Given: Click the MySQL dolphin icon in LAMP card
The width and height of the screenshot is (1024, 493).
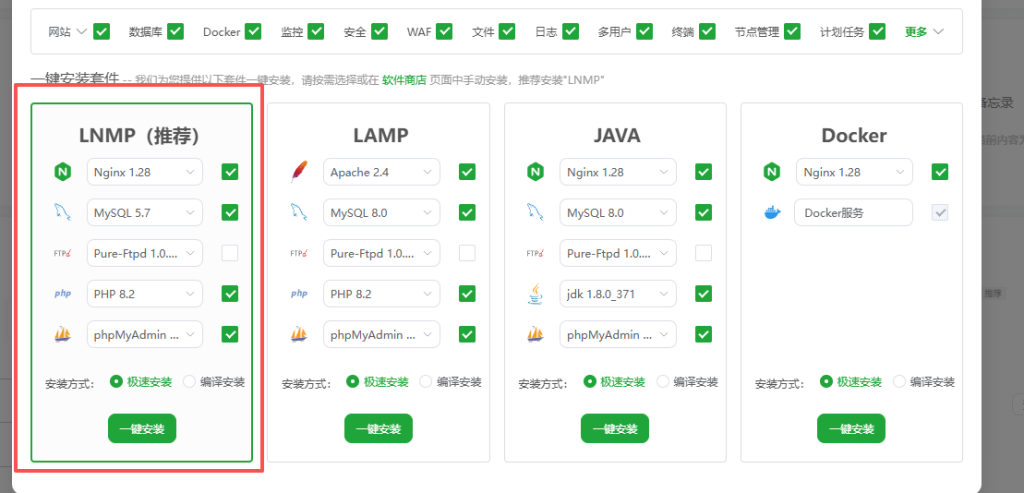Looking at the screenshot, I should coord(299,212).
